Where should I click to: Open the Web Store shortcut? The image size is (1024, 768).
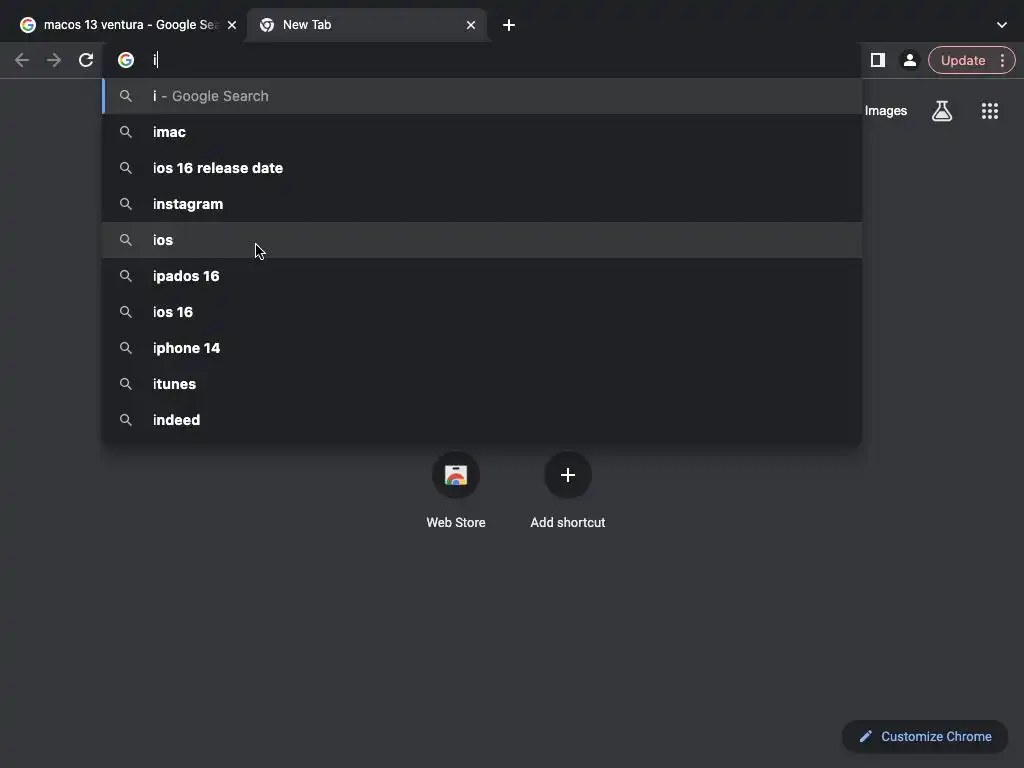(456, 490)
